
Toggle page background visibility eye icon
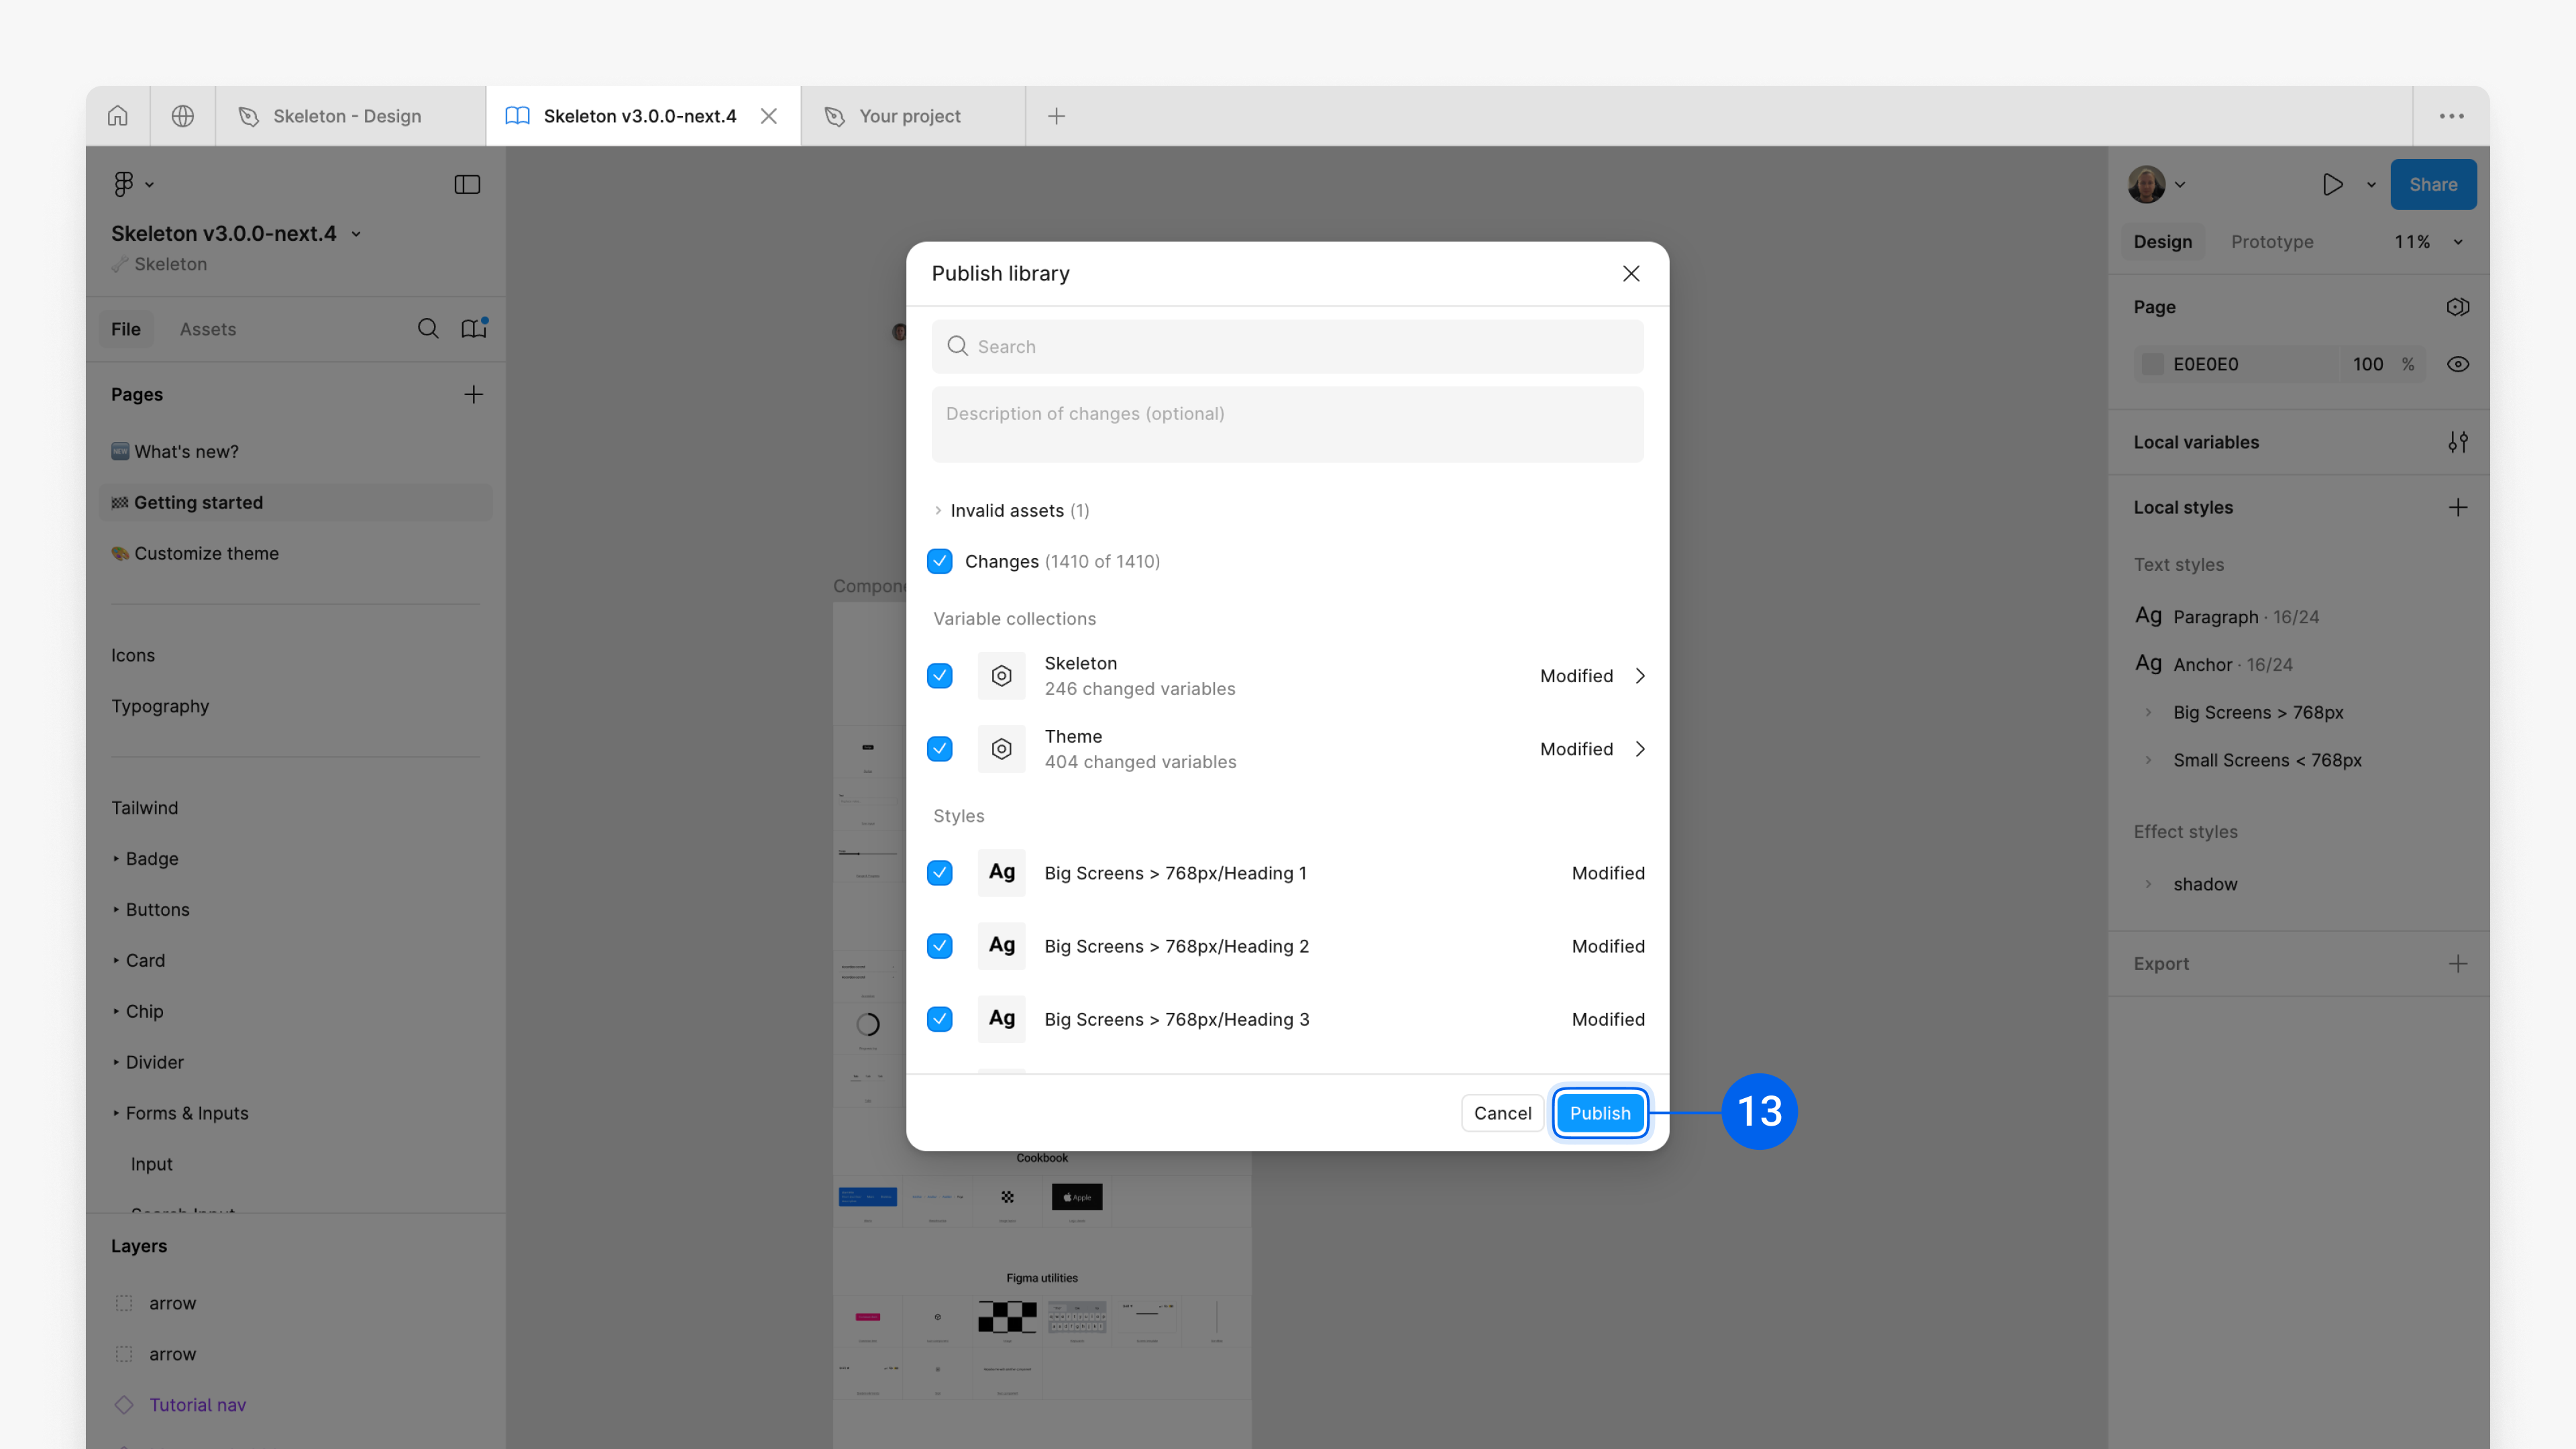[x=2459, y=364]
